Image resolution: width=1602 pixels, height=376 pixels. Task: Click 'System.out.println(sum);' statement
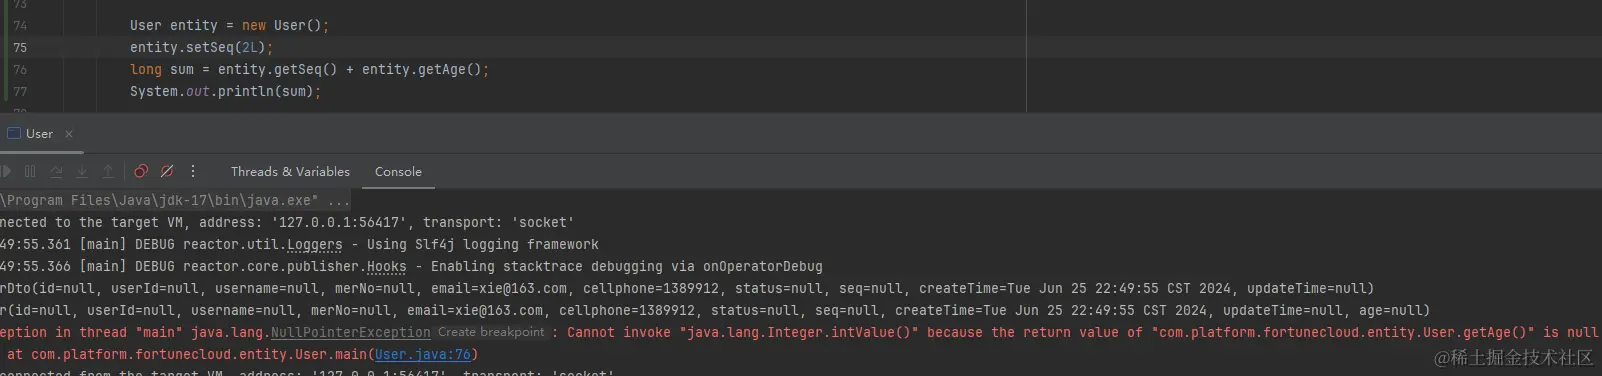coord(225,92)
